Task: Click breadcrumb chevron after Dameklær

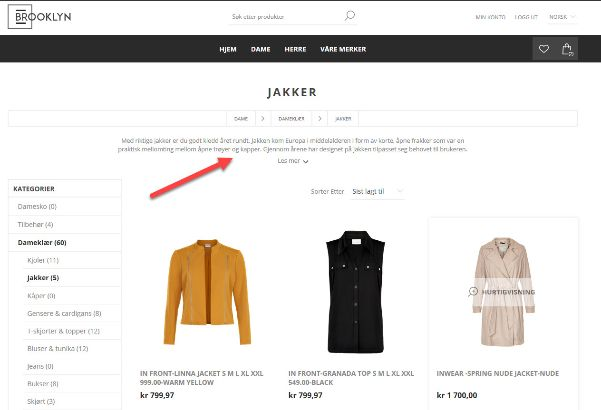Action: pyautogui.click(x=320, y=119)
